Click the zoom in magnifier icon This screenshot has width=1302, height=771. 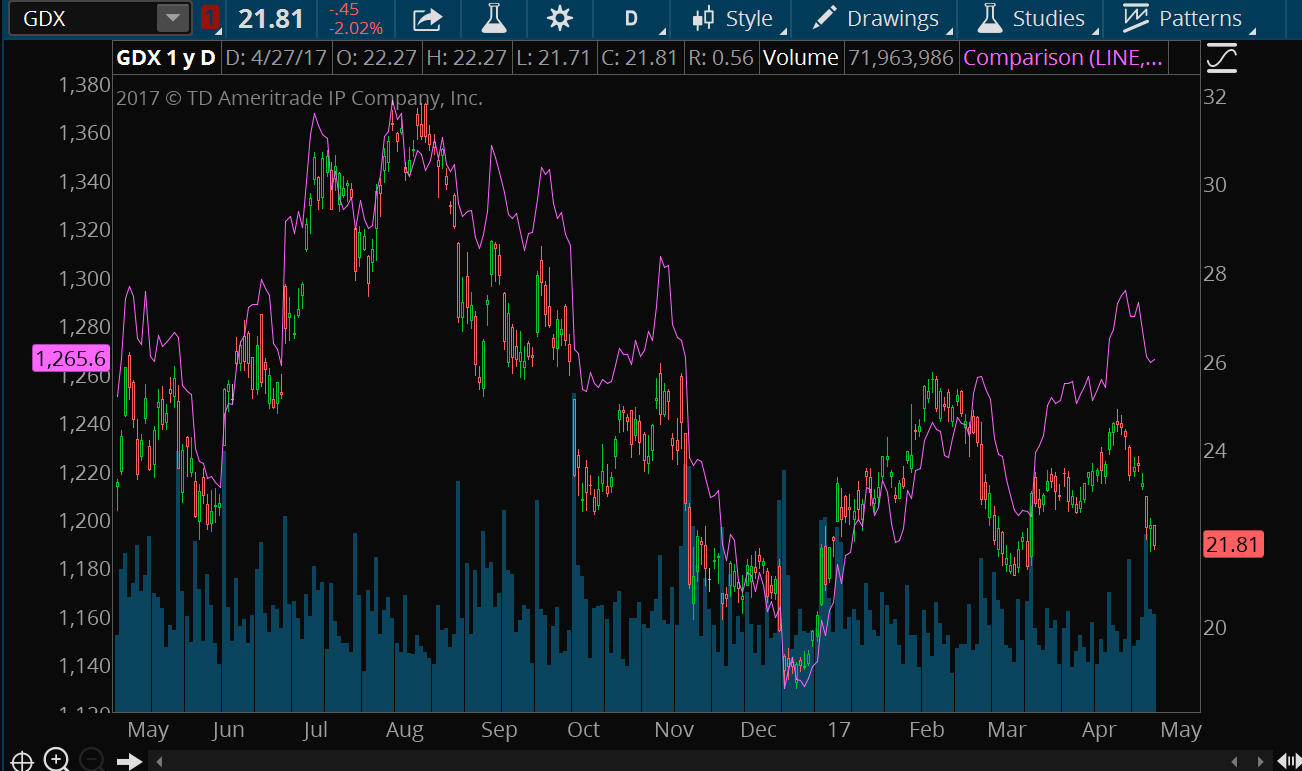tap(56, 760)
